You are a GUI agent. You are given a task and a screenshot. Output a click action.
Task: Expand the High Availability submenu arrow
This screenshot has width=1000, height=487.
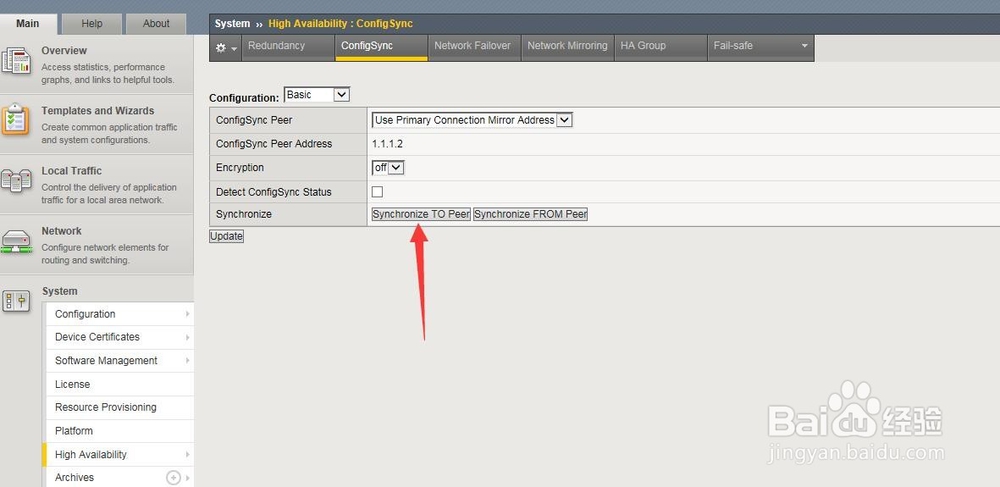pyautogui.click(x=188, y=454)
